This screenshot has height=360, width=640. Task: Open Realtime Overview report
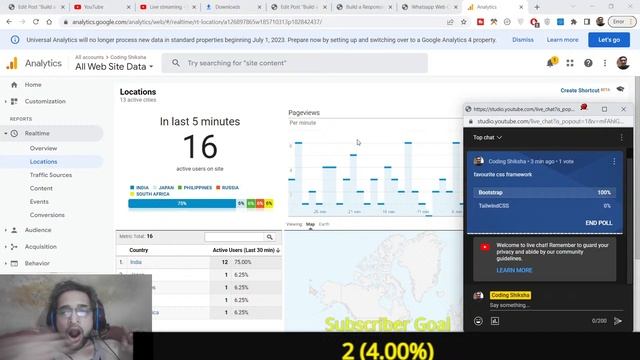tap(43, 148)
